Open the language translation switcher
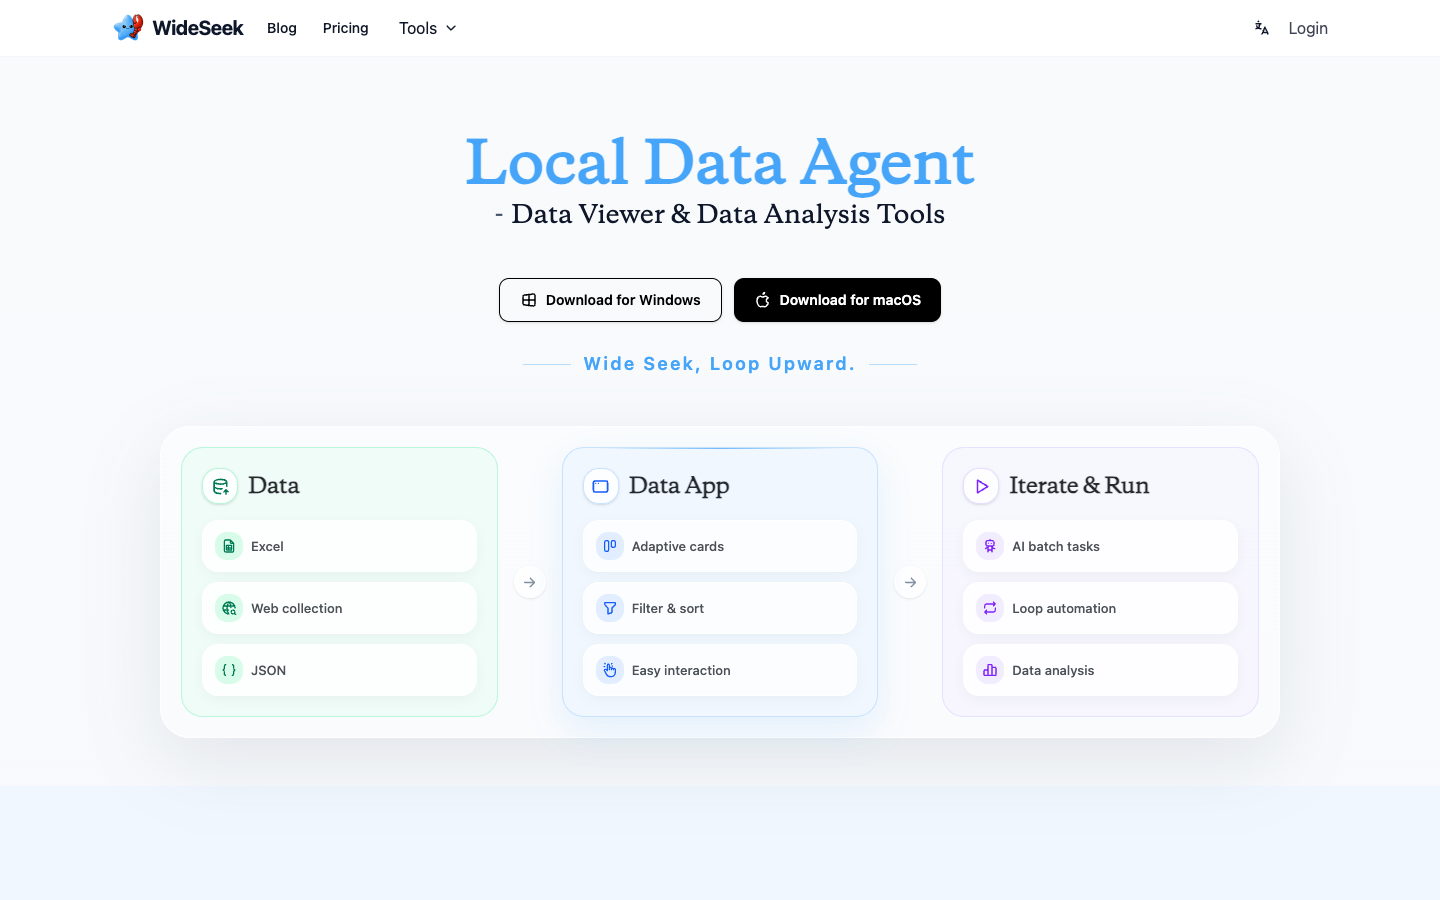 (x=1262, y=28)
